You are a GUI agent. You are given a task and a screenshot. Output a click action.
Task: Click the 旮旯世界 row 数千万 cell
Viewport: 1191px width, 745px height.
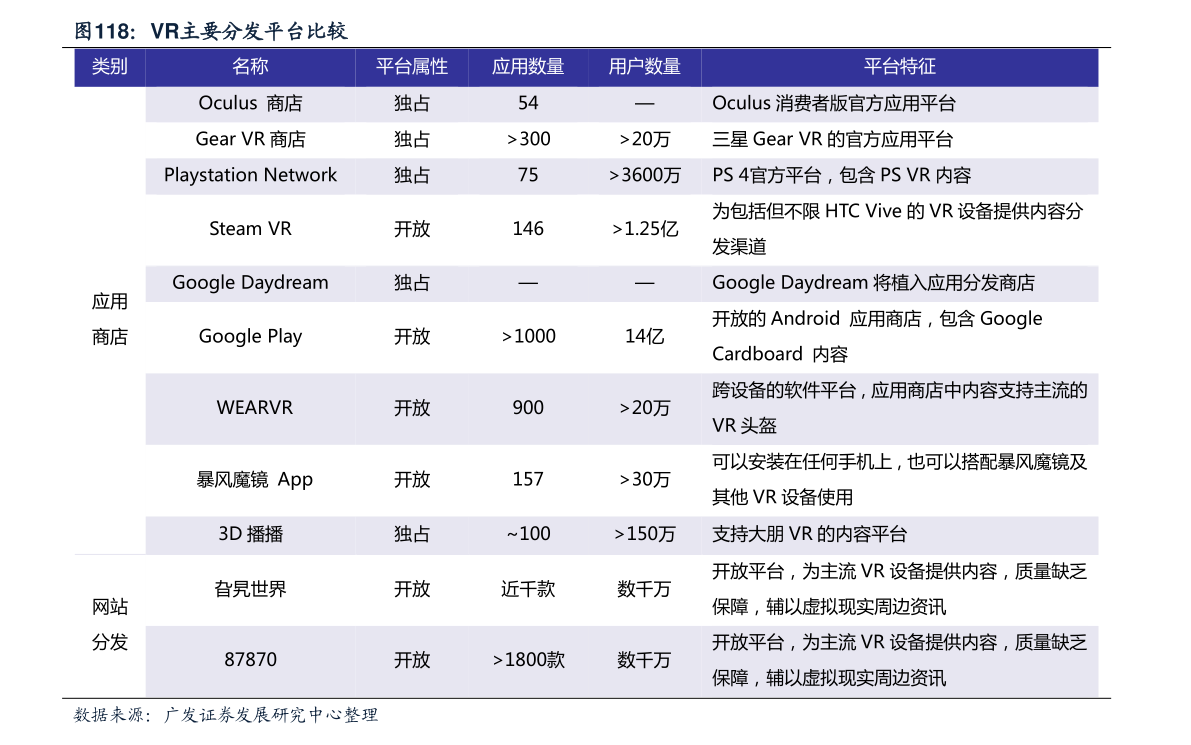tap(644, 589)
